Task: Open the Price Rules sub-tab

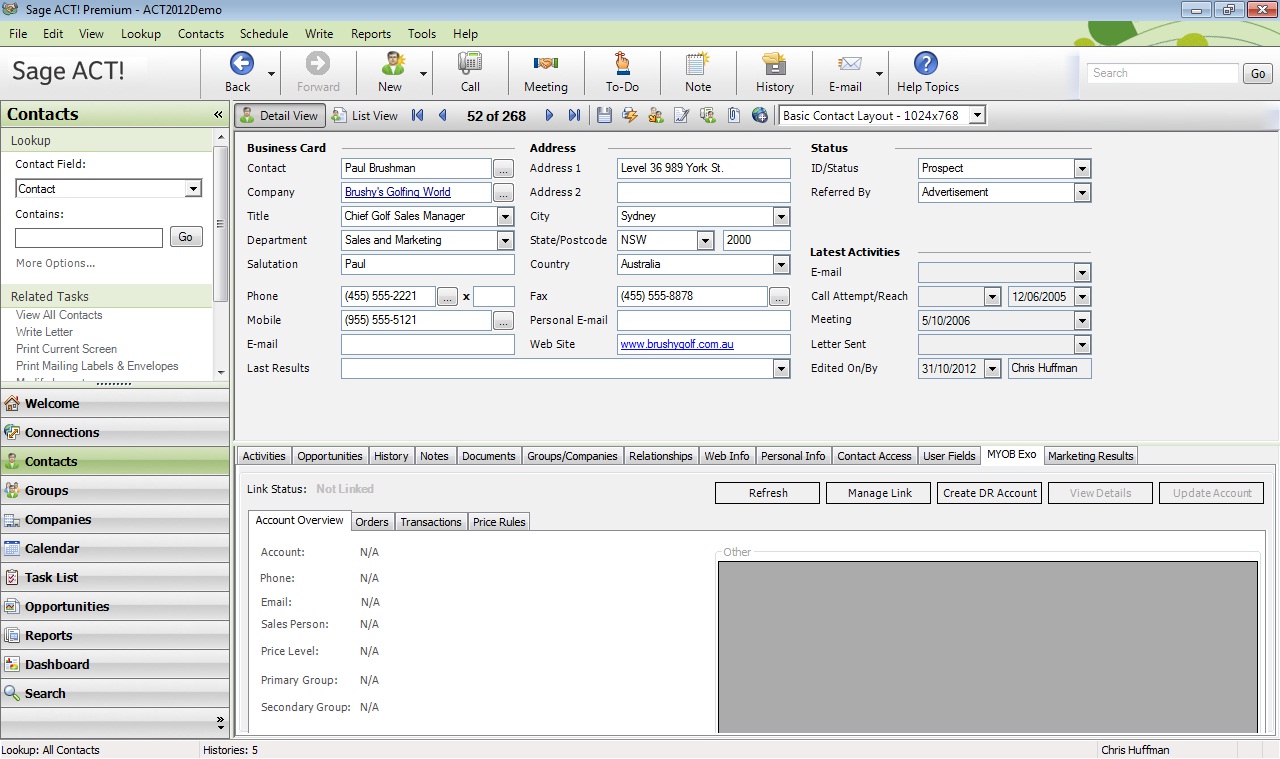Action: [499, 522]
